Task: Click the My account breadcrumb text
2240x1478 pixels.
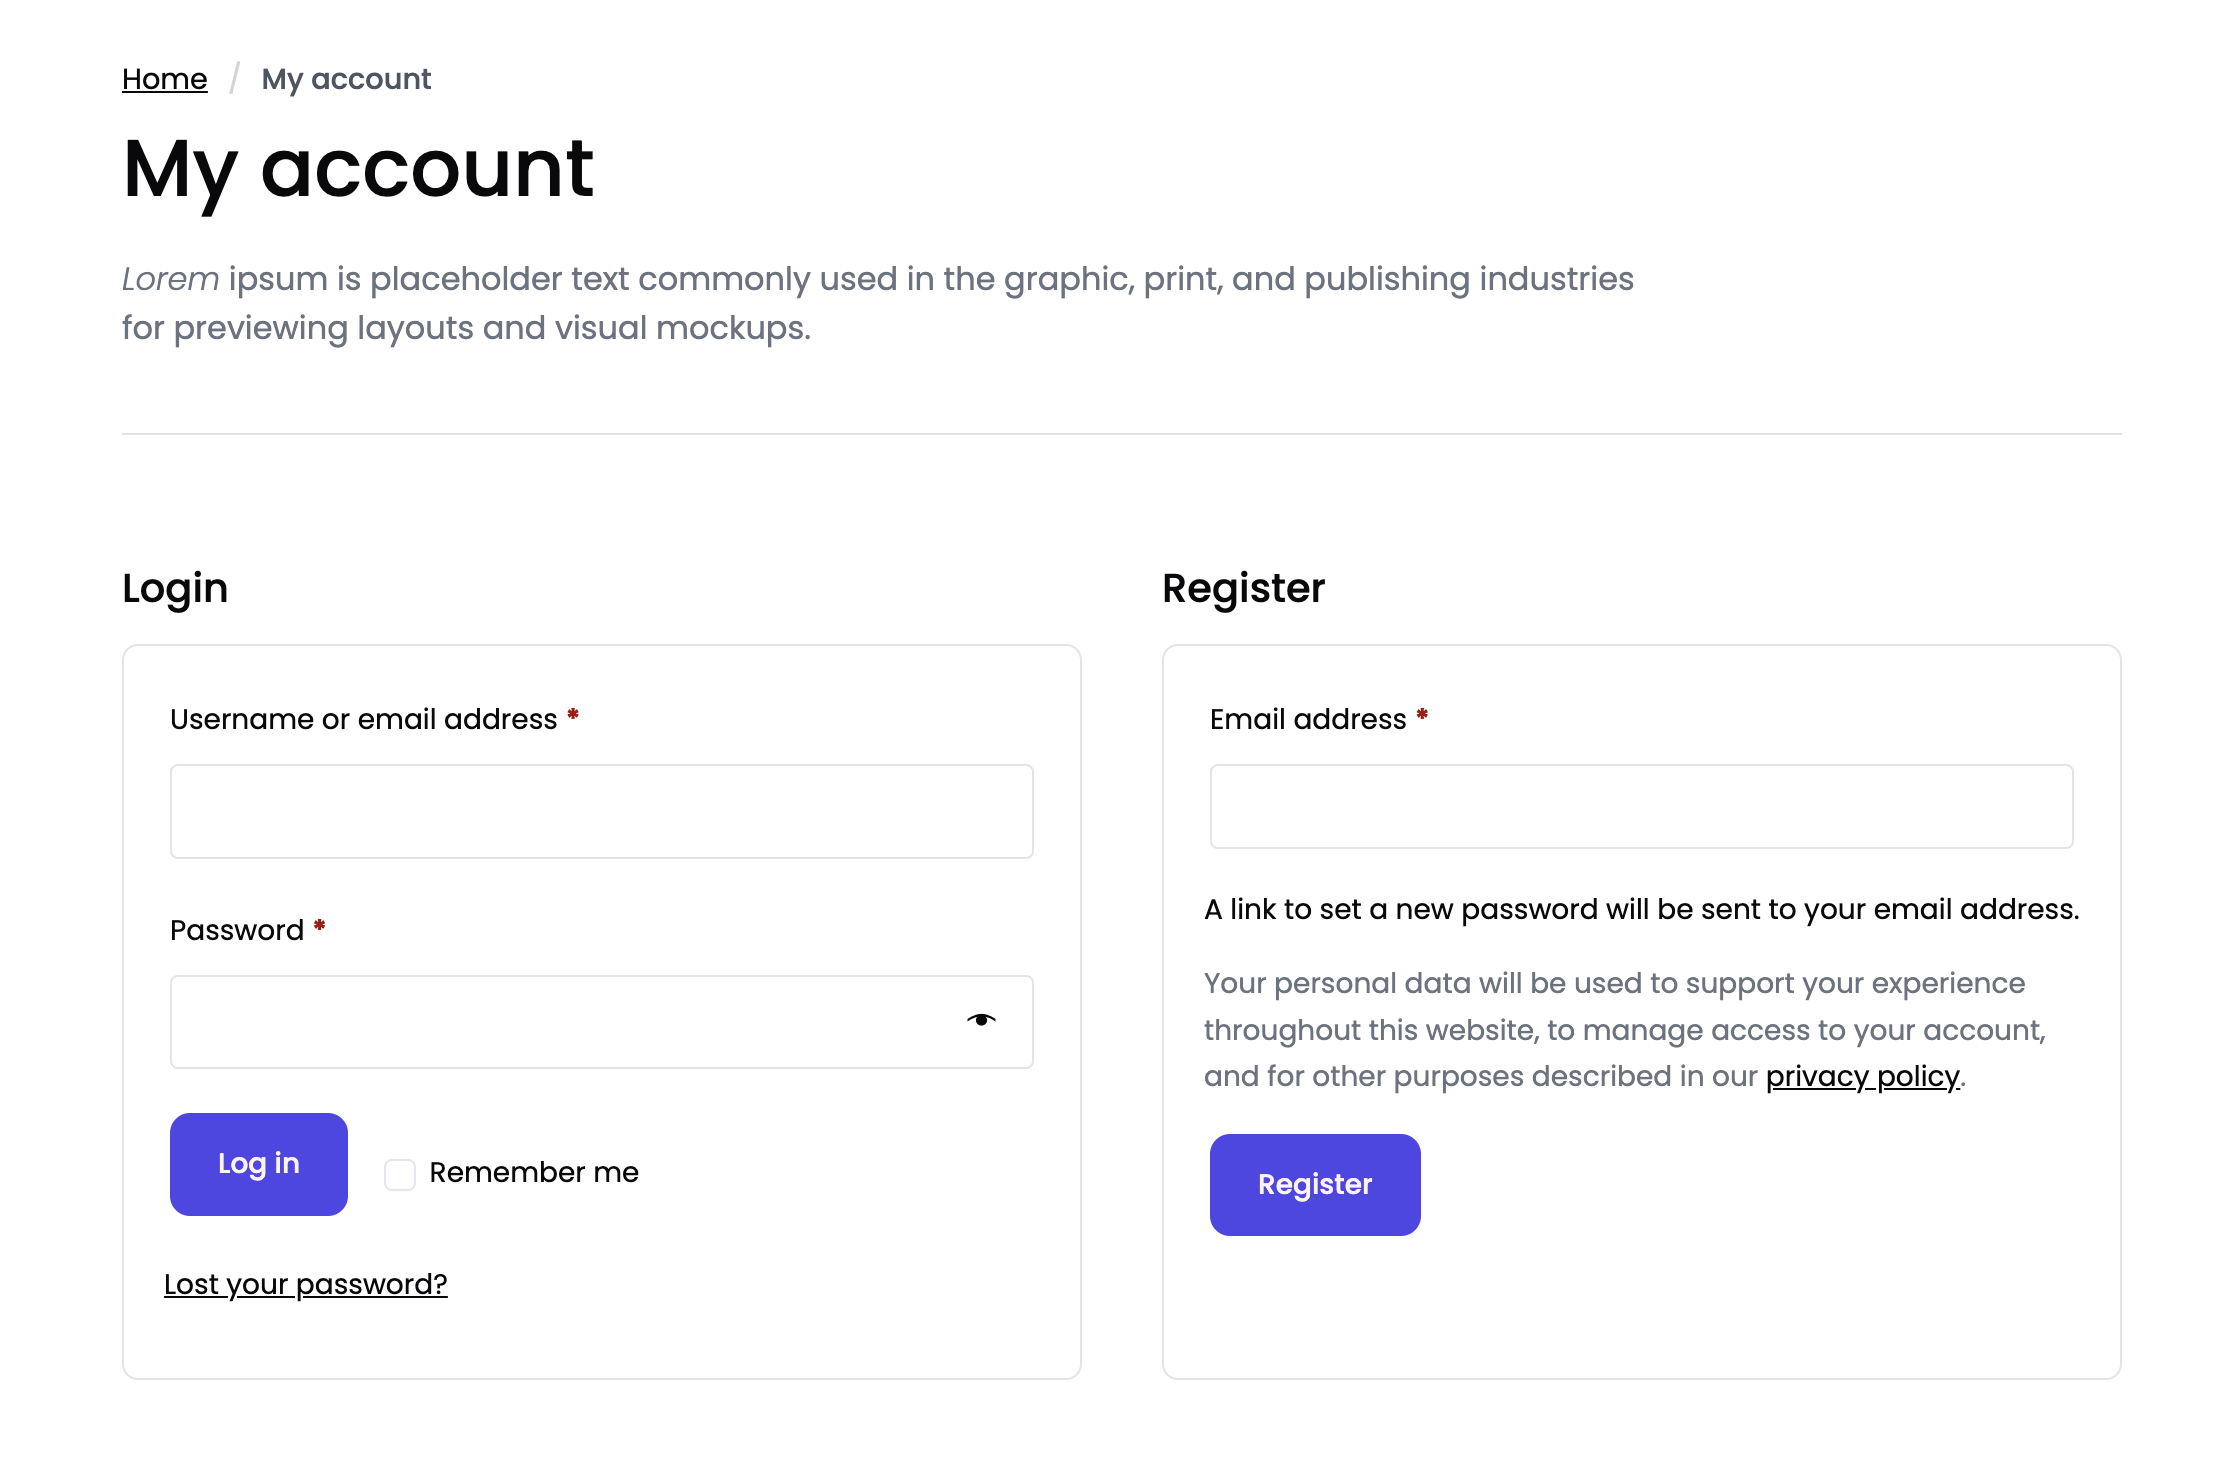Action: click(346, 79)
